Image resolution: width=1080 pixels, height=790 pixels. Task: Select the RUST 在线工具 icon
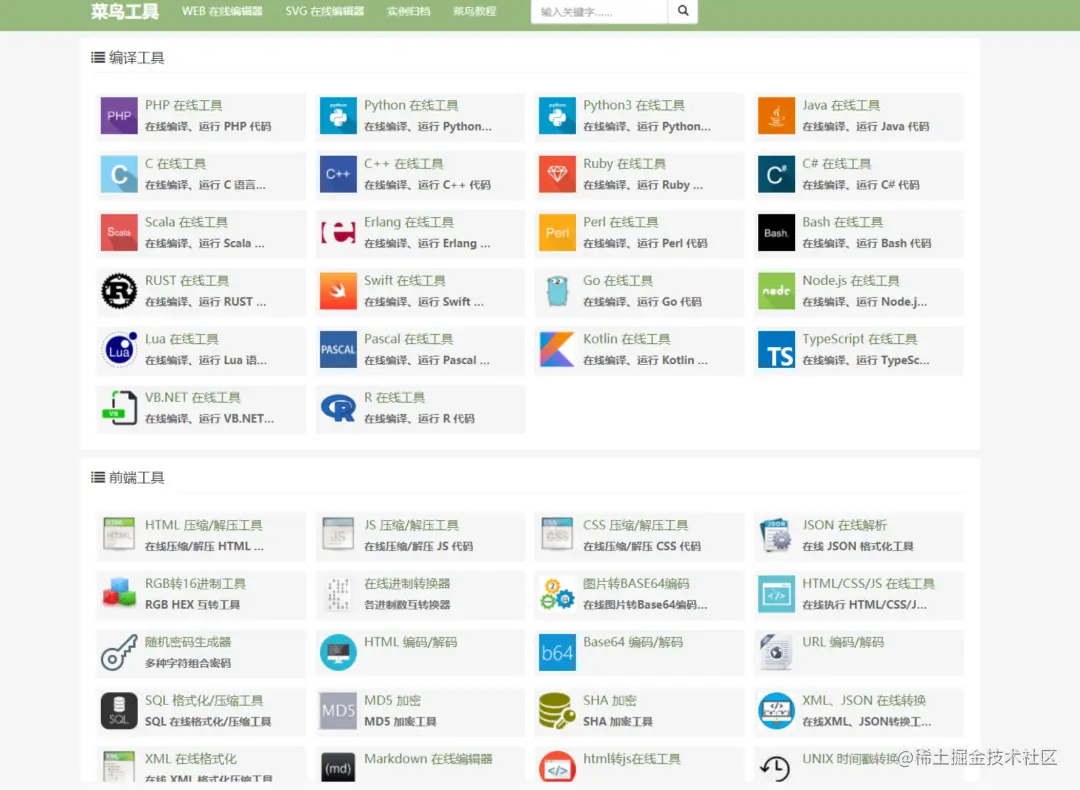(118, 292)
